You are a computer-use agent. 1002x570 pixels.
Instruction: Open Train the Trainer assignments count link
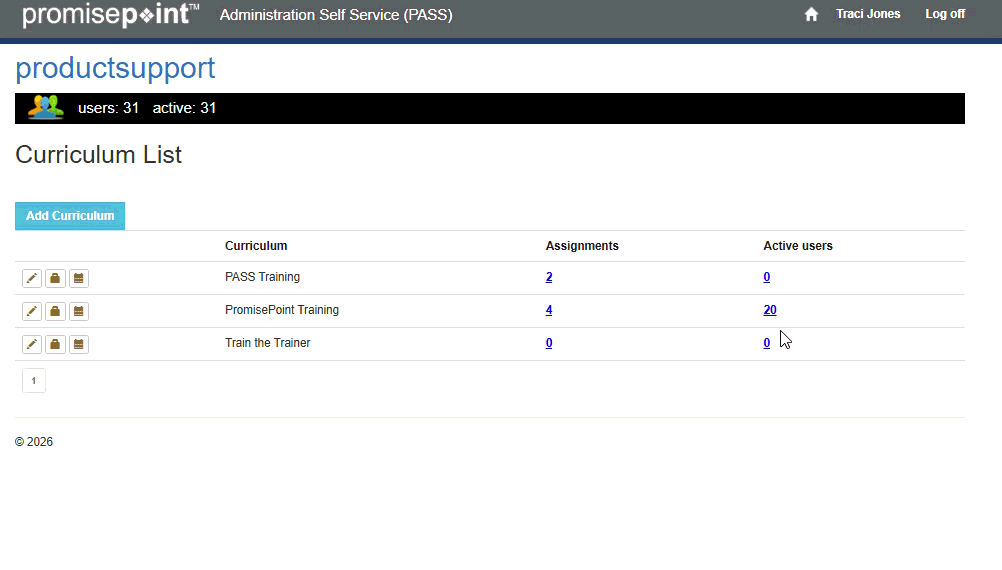[549, 343]
